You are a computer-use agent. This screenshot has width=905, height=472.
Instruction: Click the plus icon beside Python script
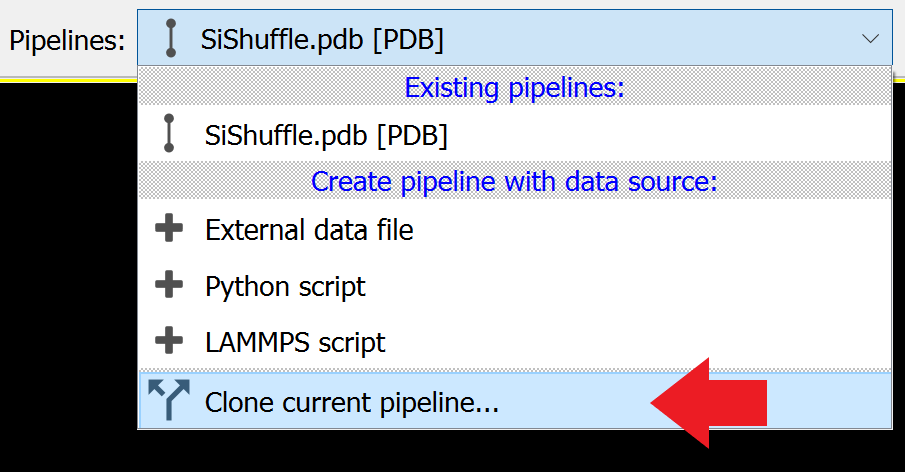(x=170, y=286)
